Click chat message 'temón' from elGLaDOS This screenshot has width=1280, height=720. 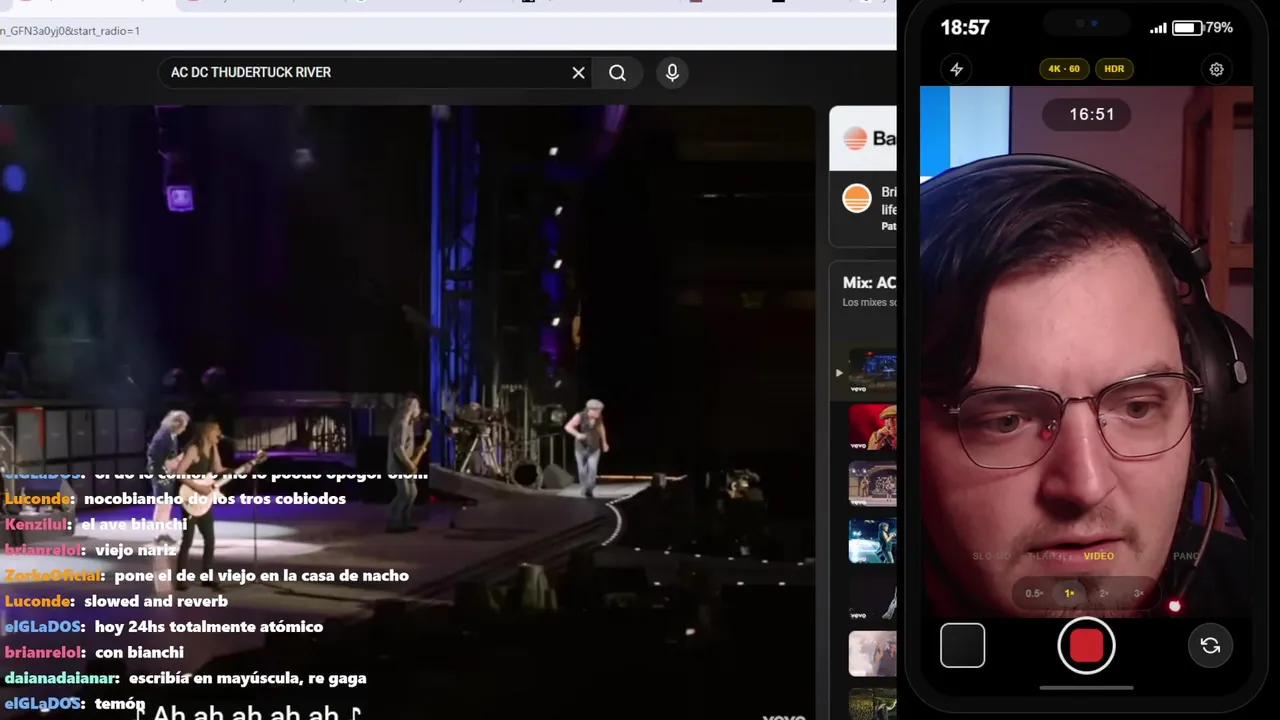click(120, 704)
